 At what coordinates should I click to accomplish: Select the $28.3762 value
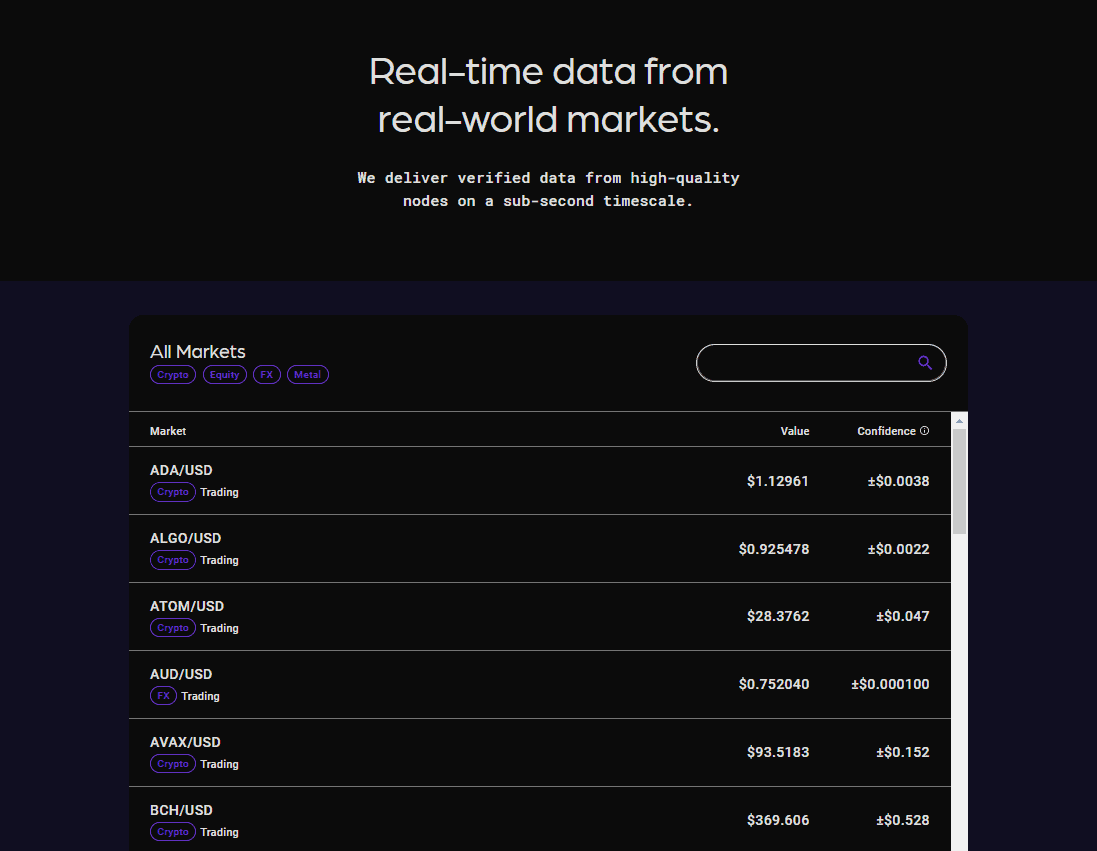(778, 616)
